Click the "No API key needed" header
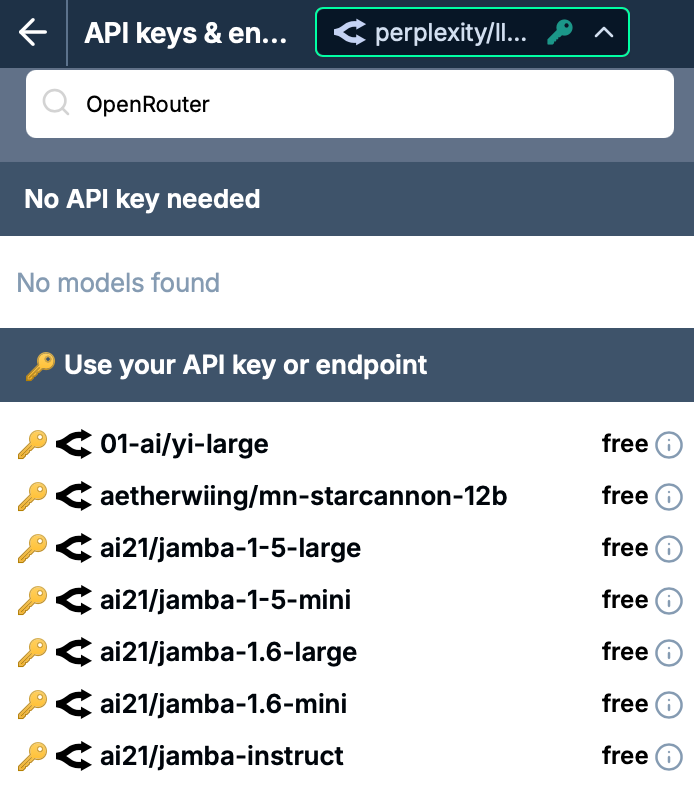694x788 pixels. click(142, 199)
